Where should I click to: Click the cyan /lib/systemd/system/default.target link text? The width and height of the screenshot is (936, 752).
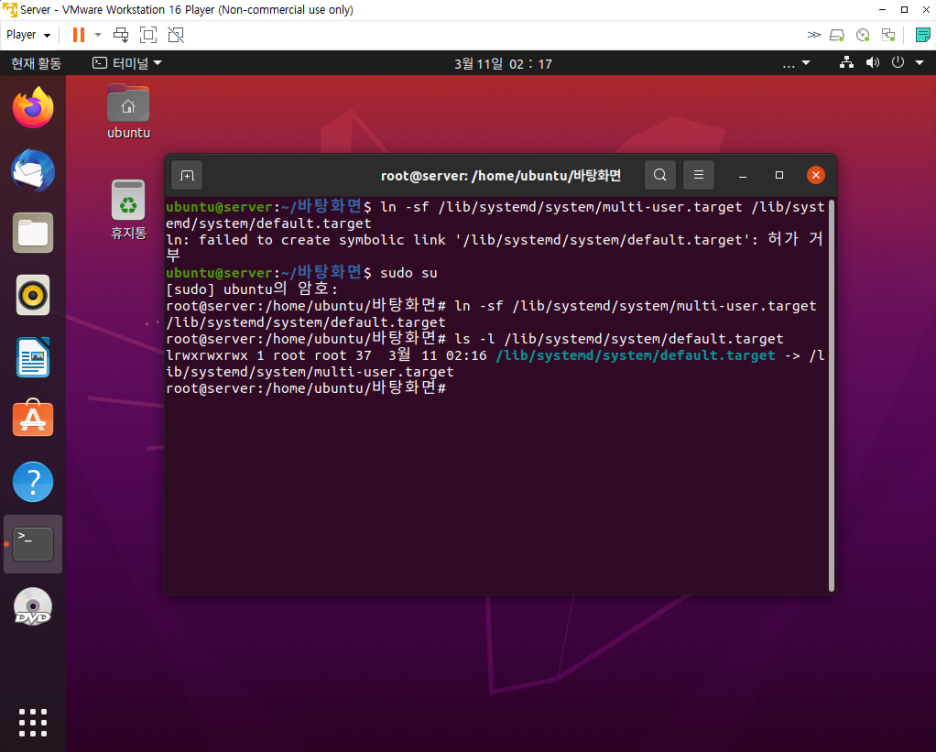635,356
